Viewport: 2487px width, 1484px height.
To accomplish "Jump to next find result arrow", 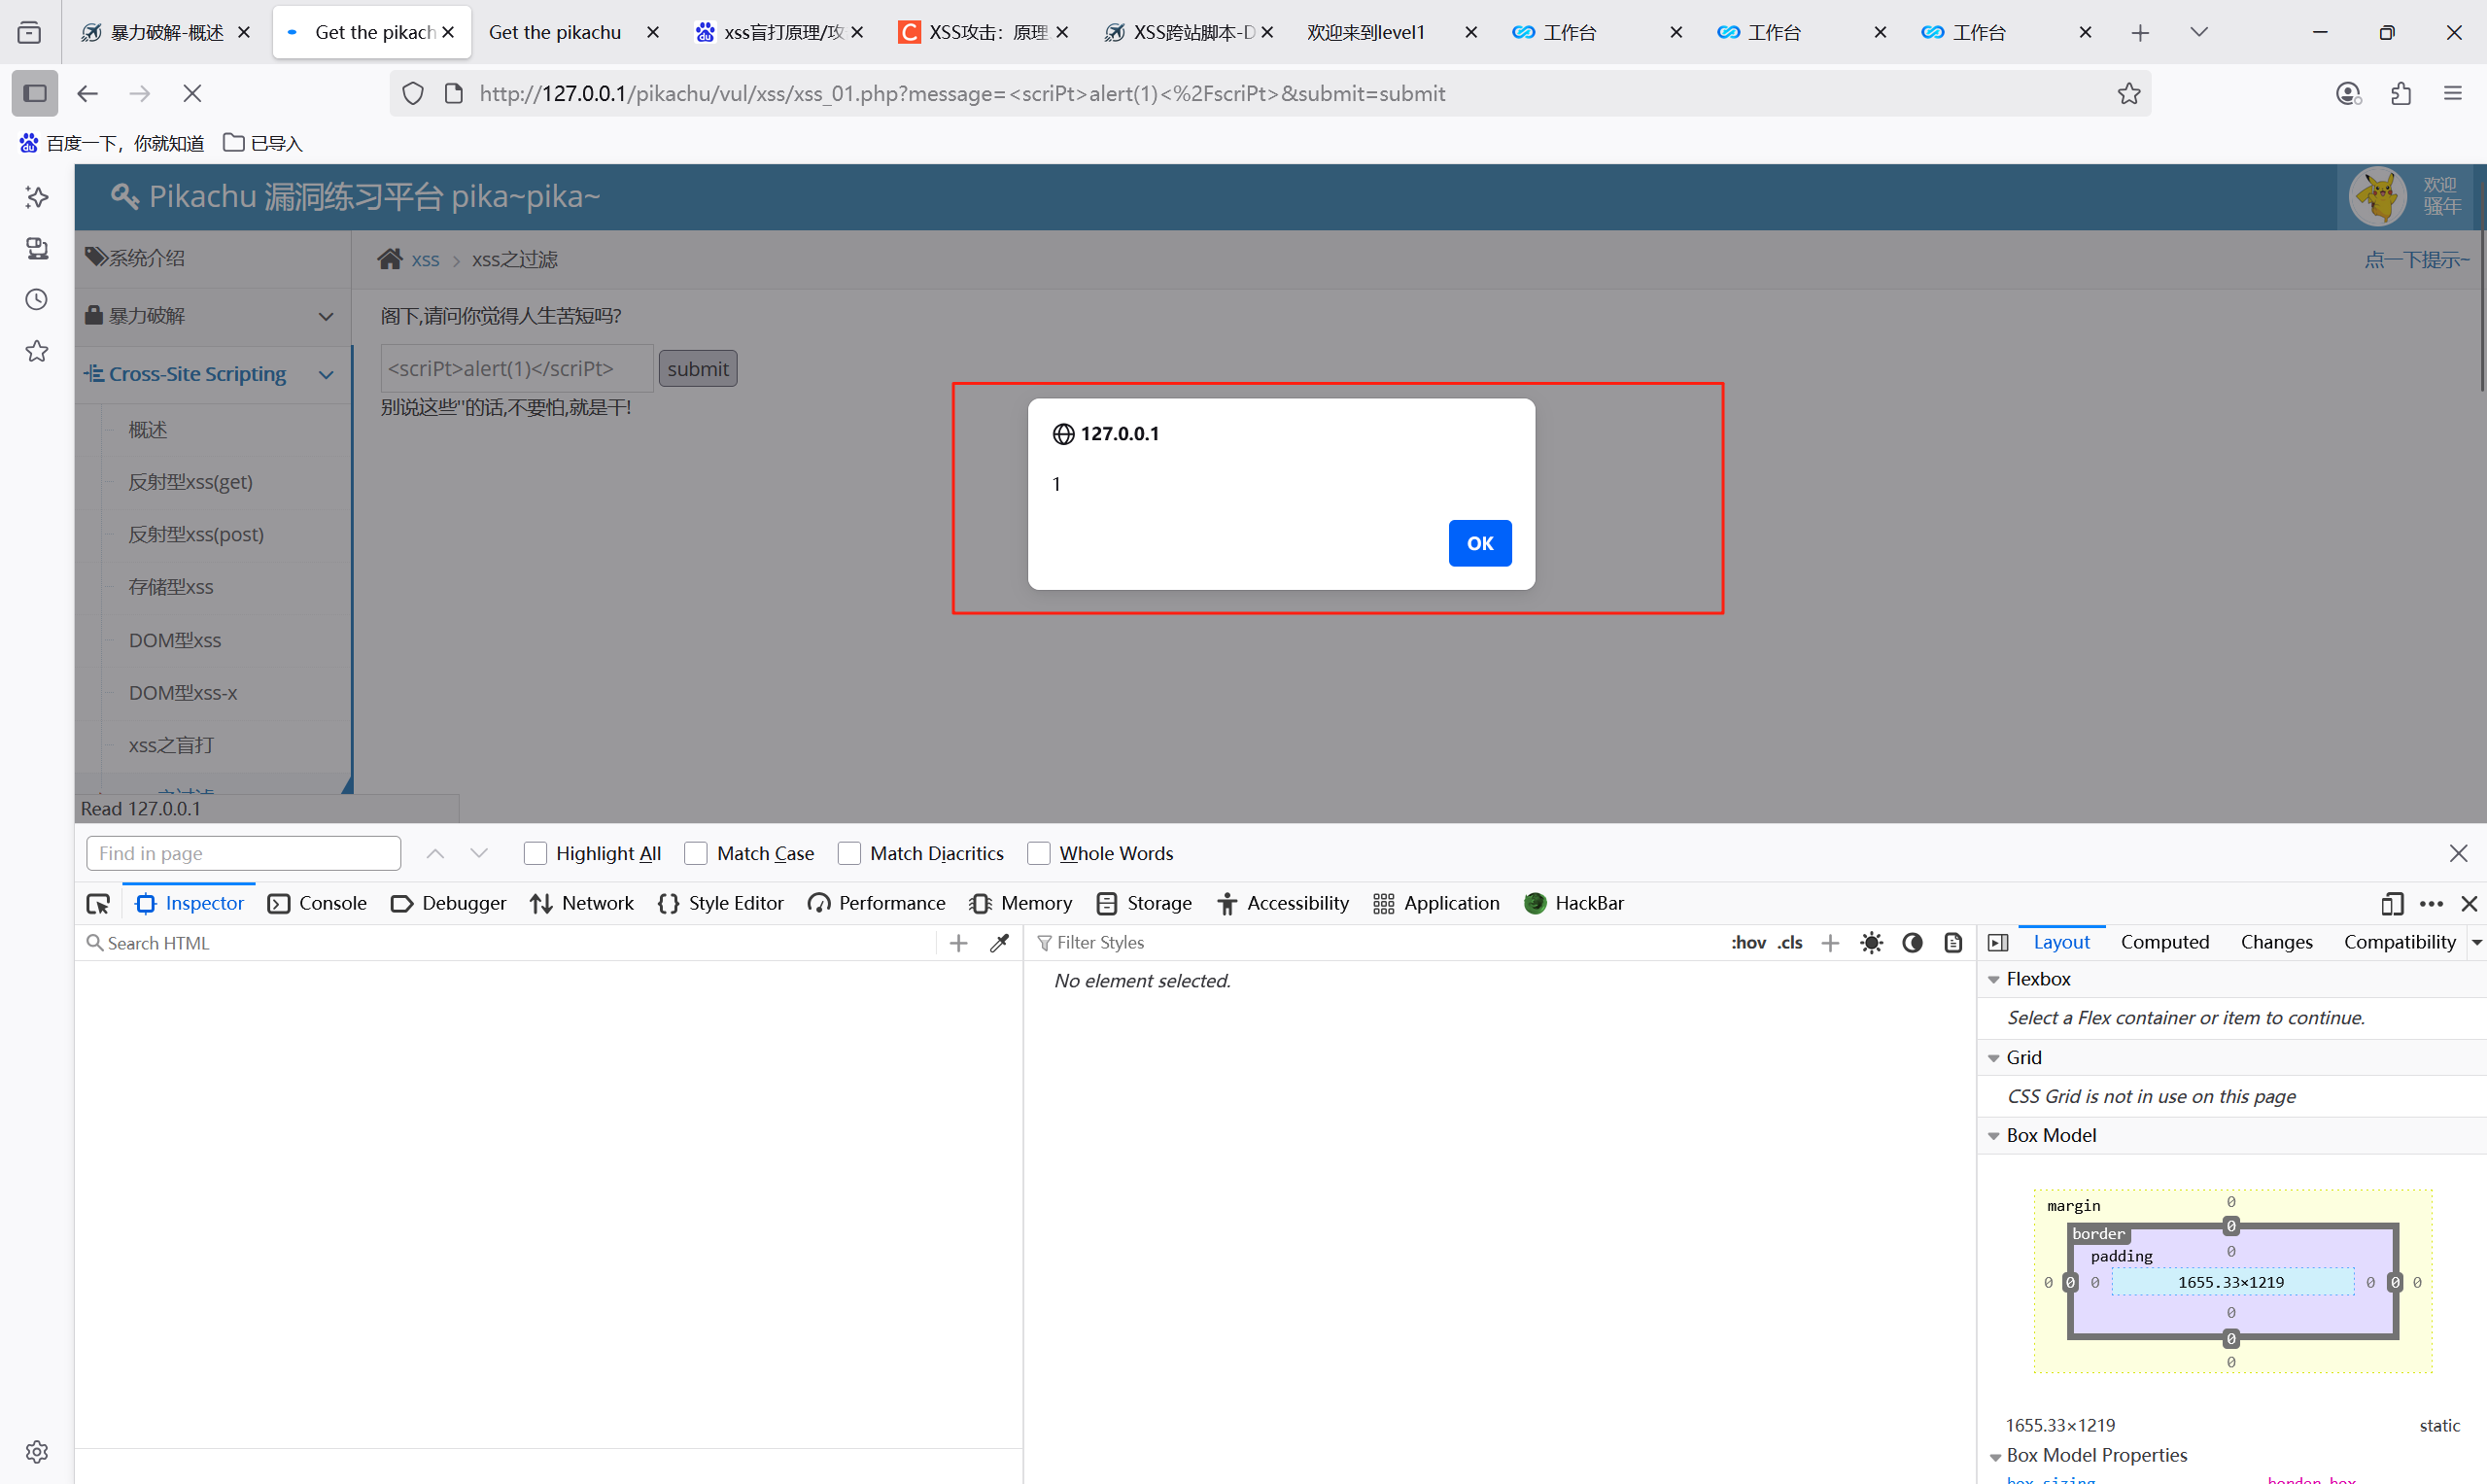I will [x=479, y=853].
